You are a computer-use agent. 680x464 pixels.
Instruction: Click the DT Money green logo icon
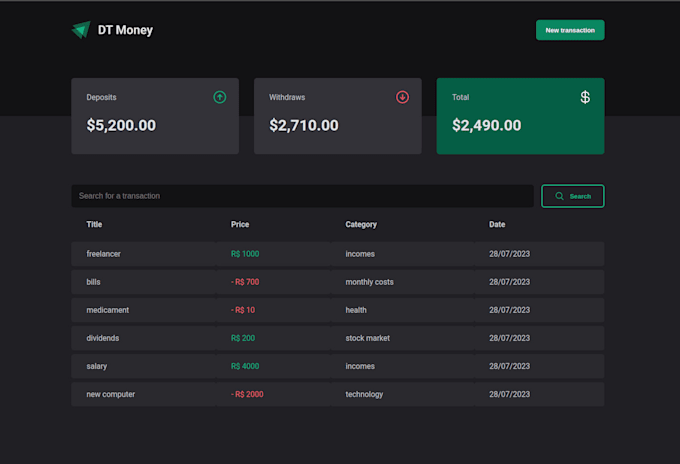click(x=80, y=30)
